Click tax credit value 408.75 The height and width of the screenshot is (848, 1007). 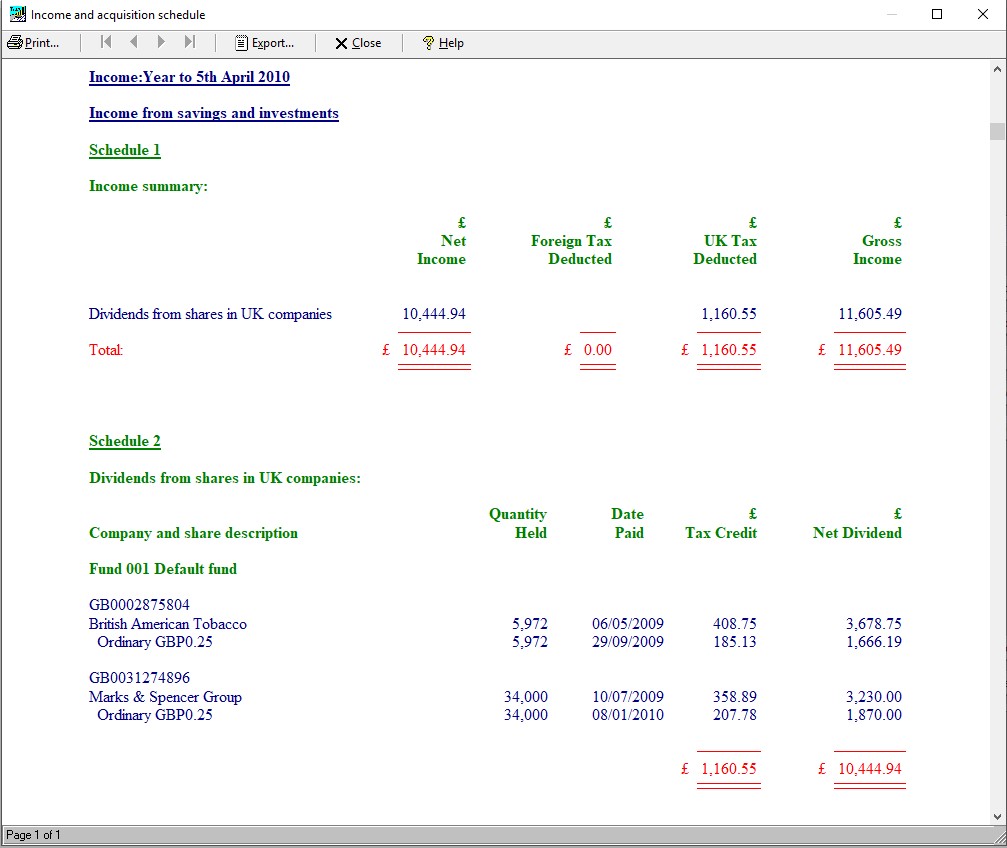(x=735, y=624)
